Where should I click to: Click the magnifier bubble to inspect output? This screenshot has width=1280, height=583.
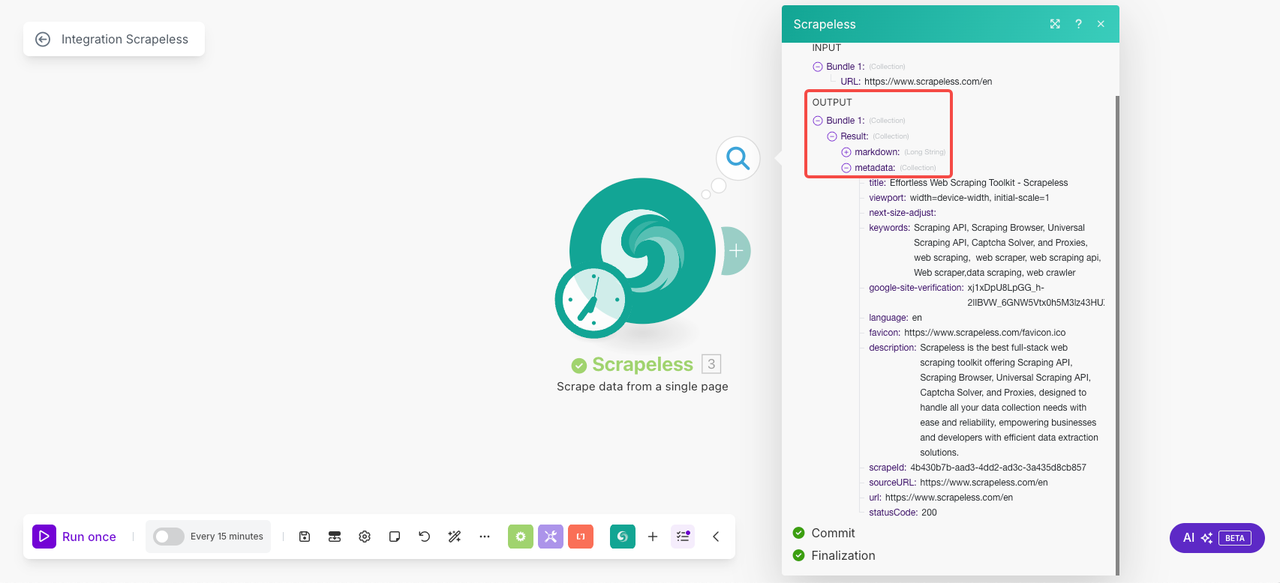pyautogui.click(x=738, y=158)
